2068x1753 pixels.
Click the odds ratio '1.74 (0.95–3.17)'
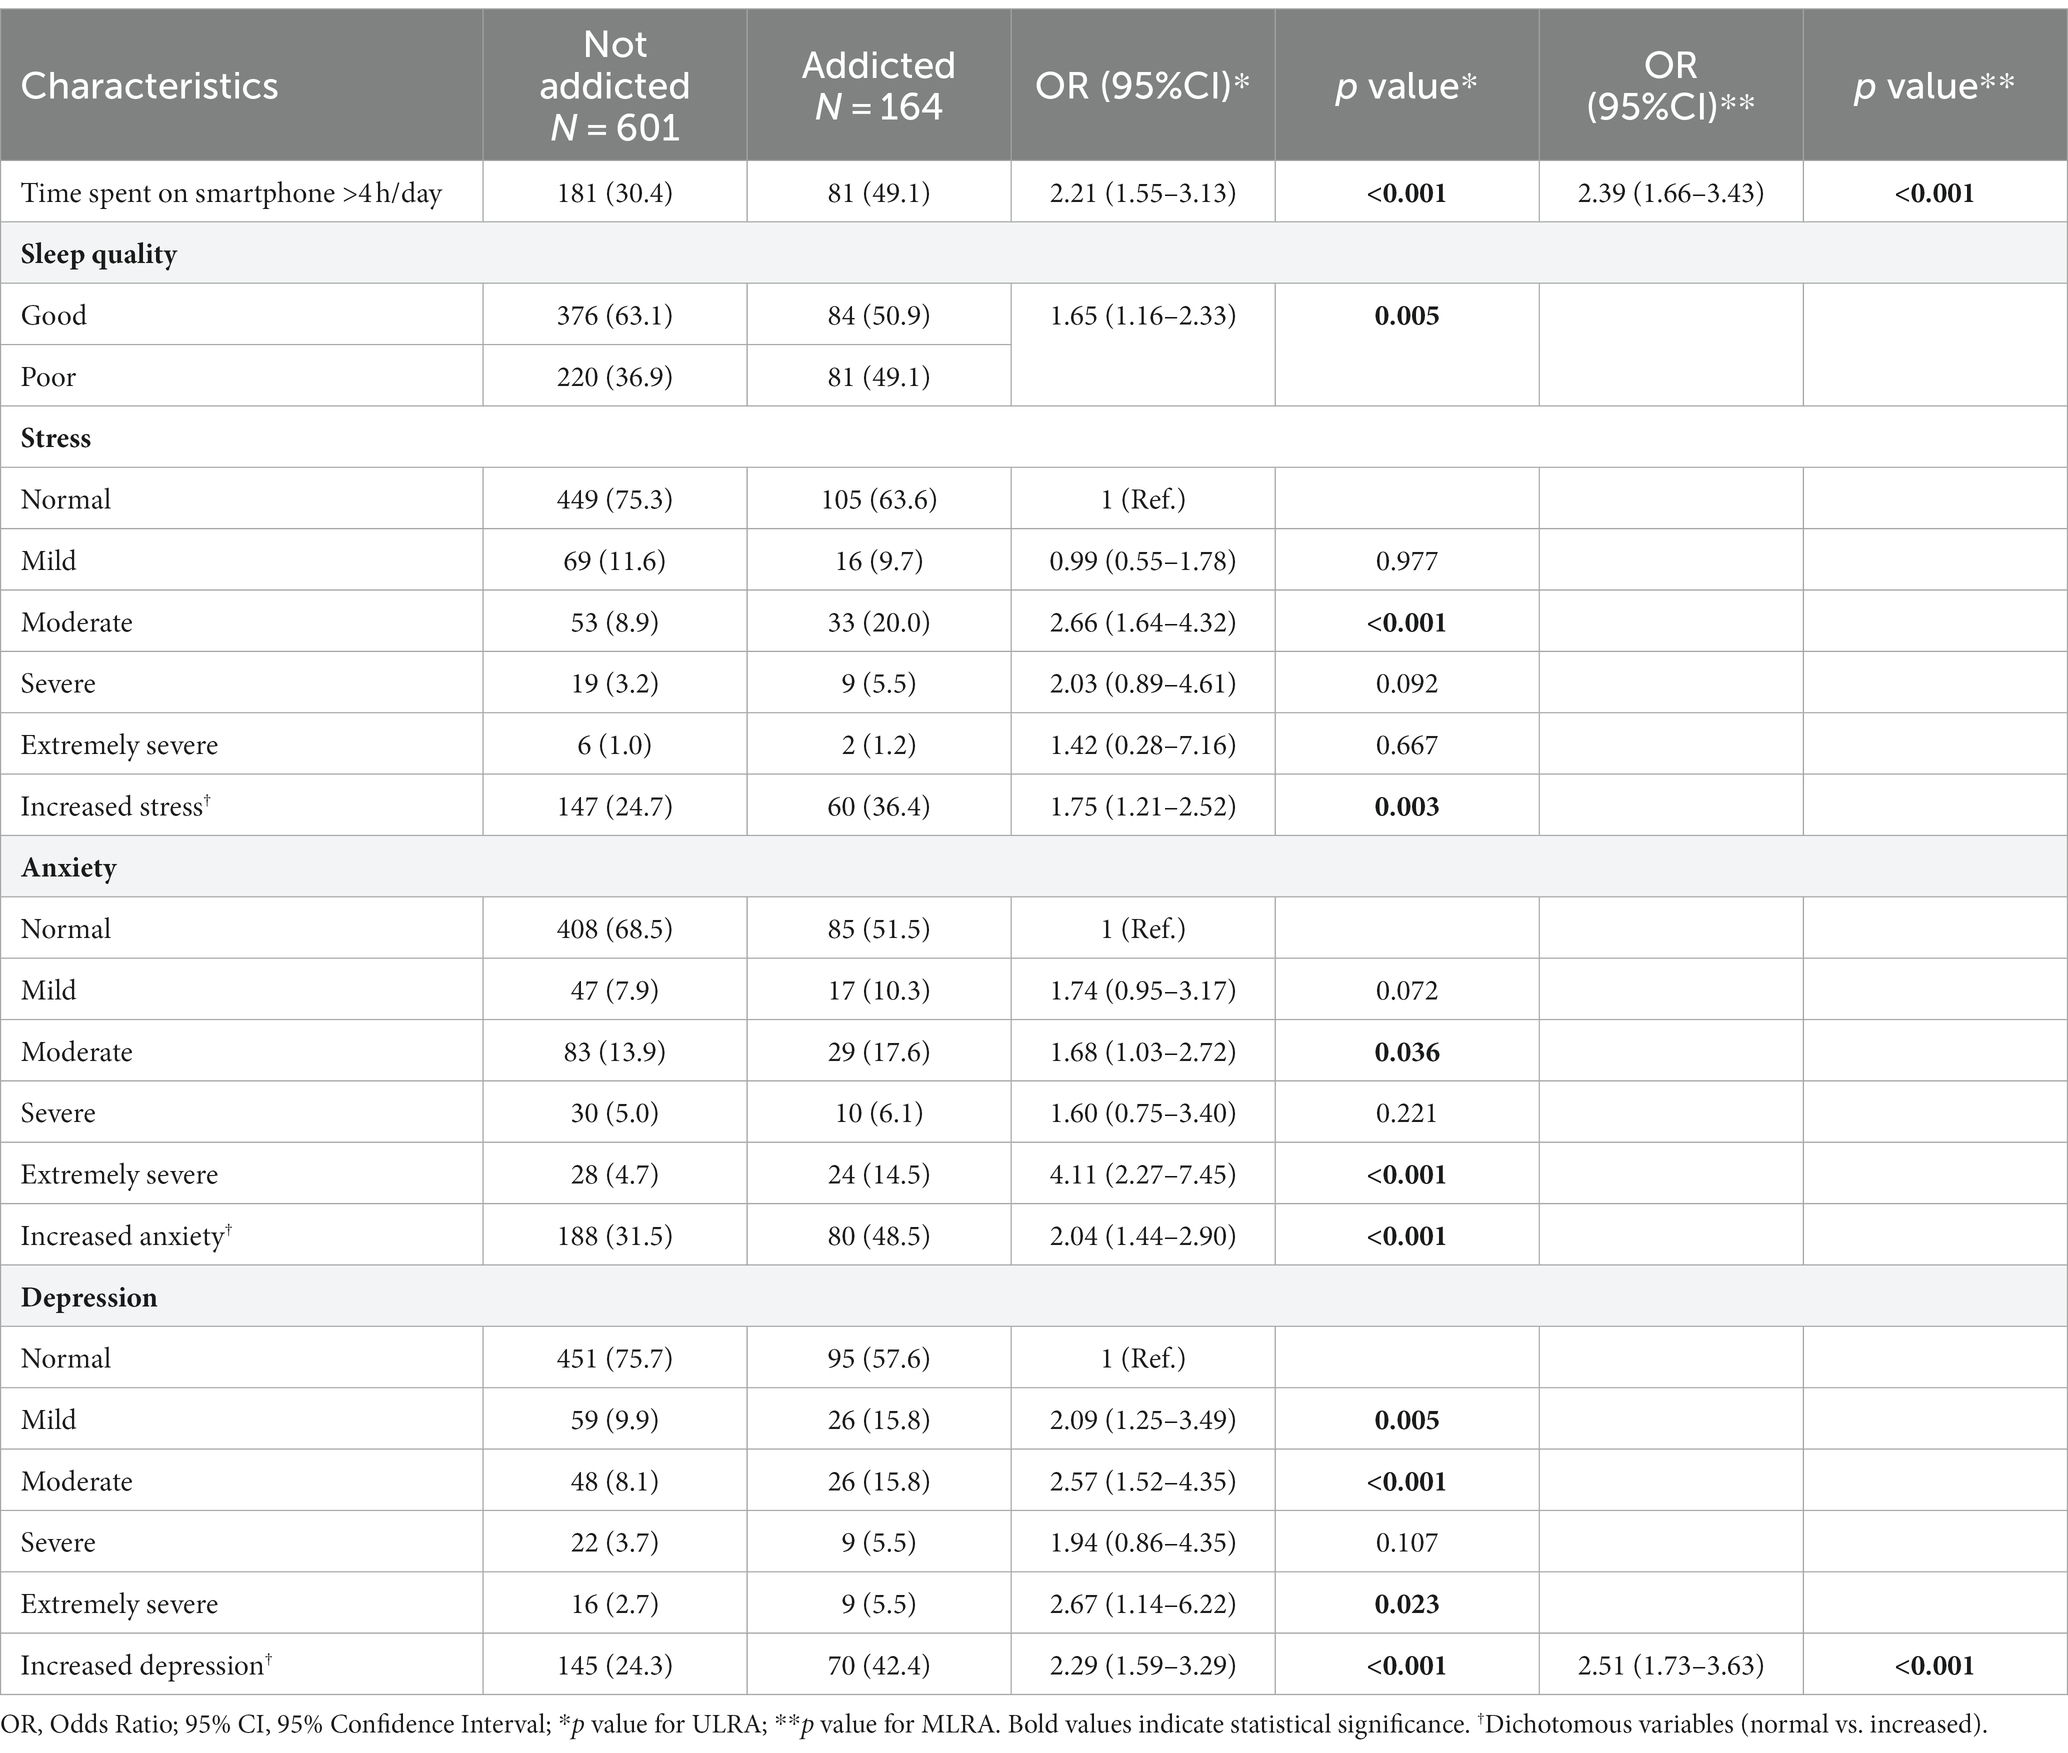pyautogui.click(x=1142, y=991)
